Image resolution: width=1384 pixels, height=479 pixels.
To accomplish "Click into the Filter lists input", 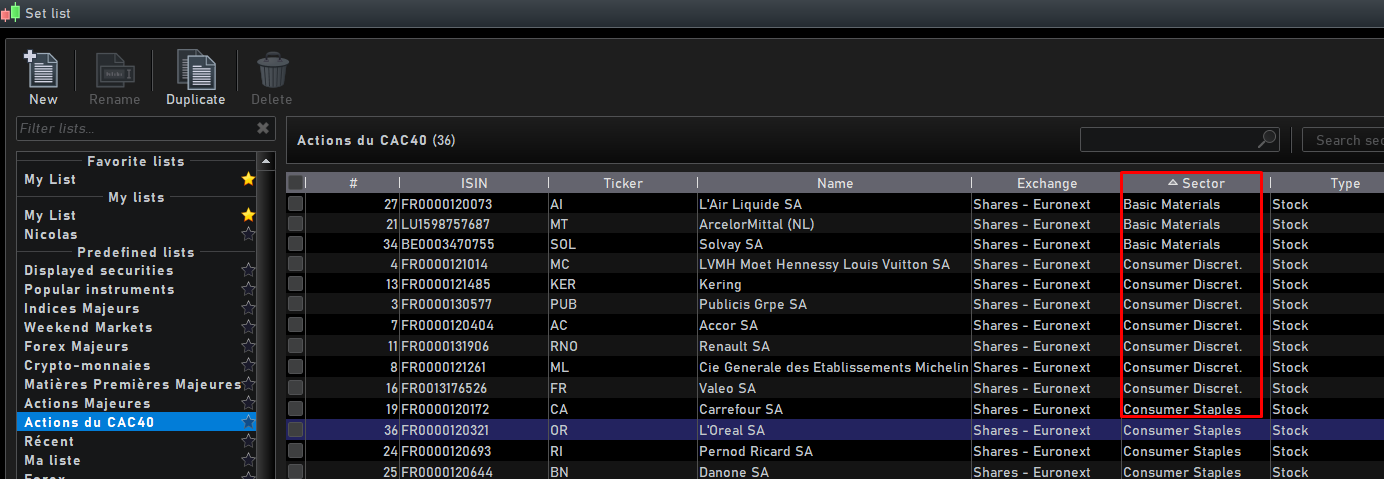I will [135, 128].
